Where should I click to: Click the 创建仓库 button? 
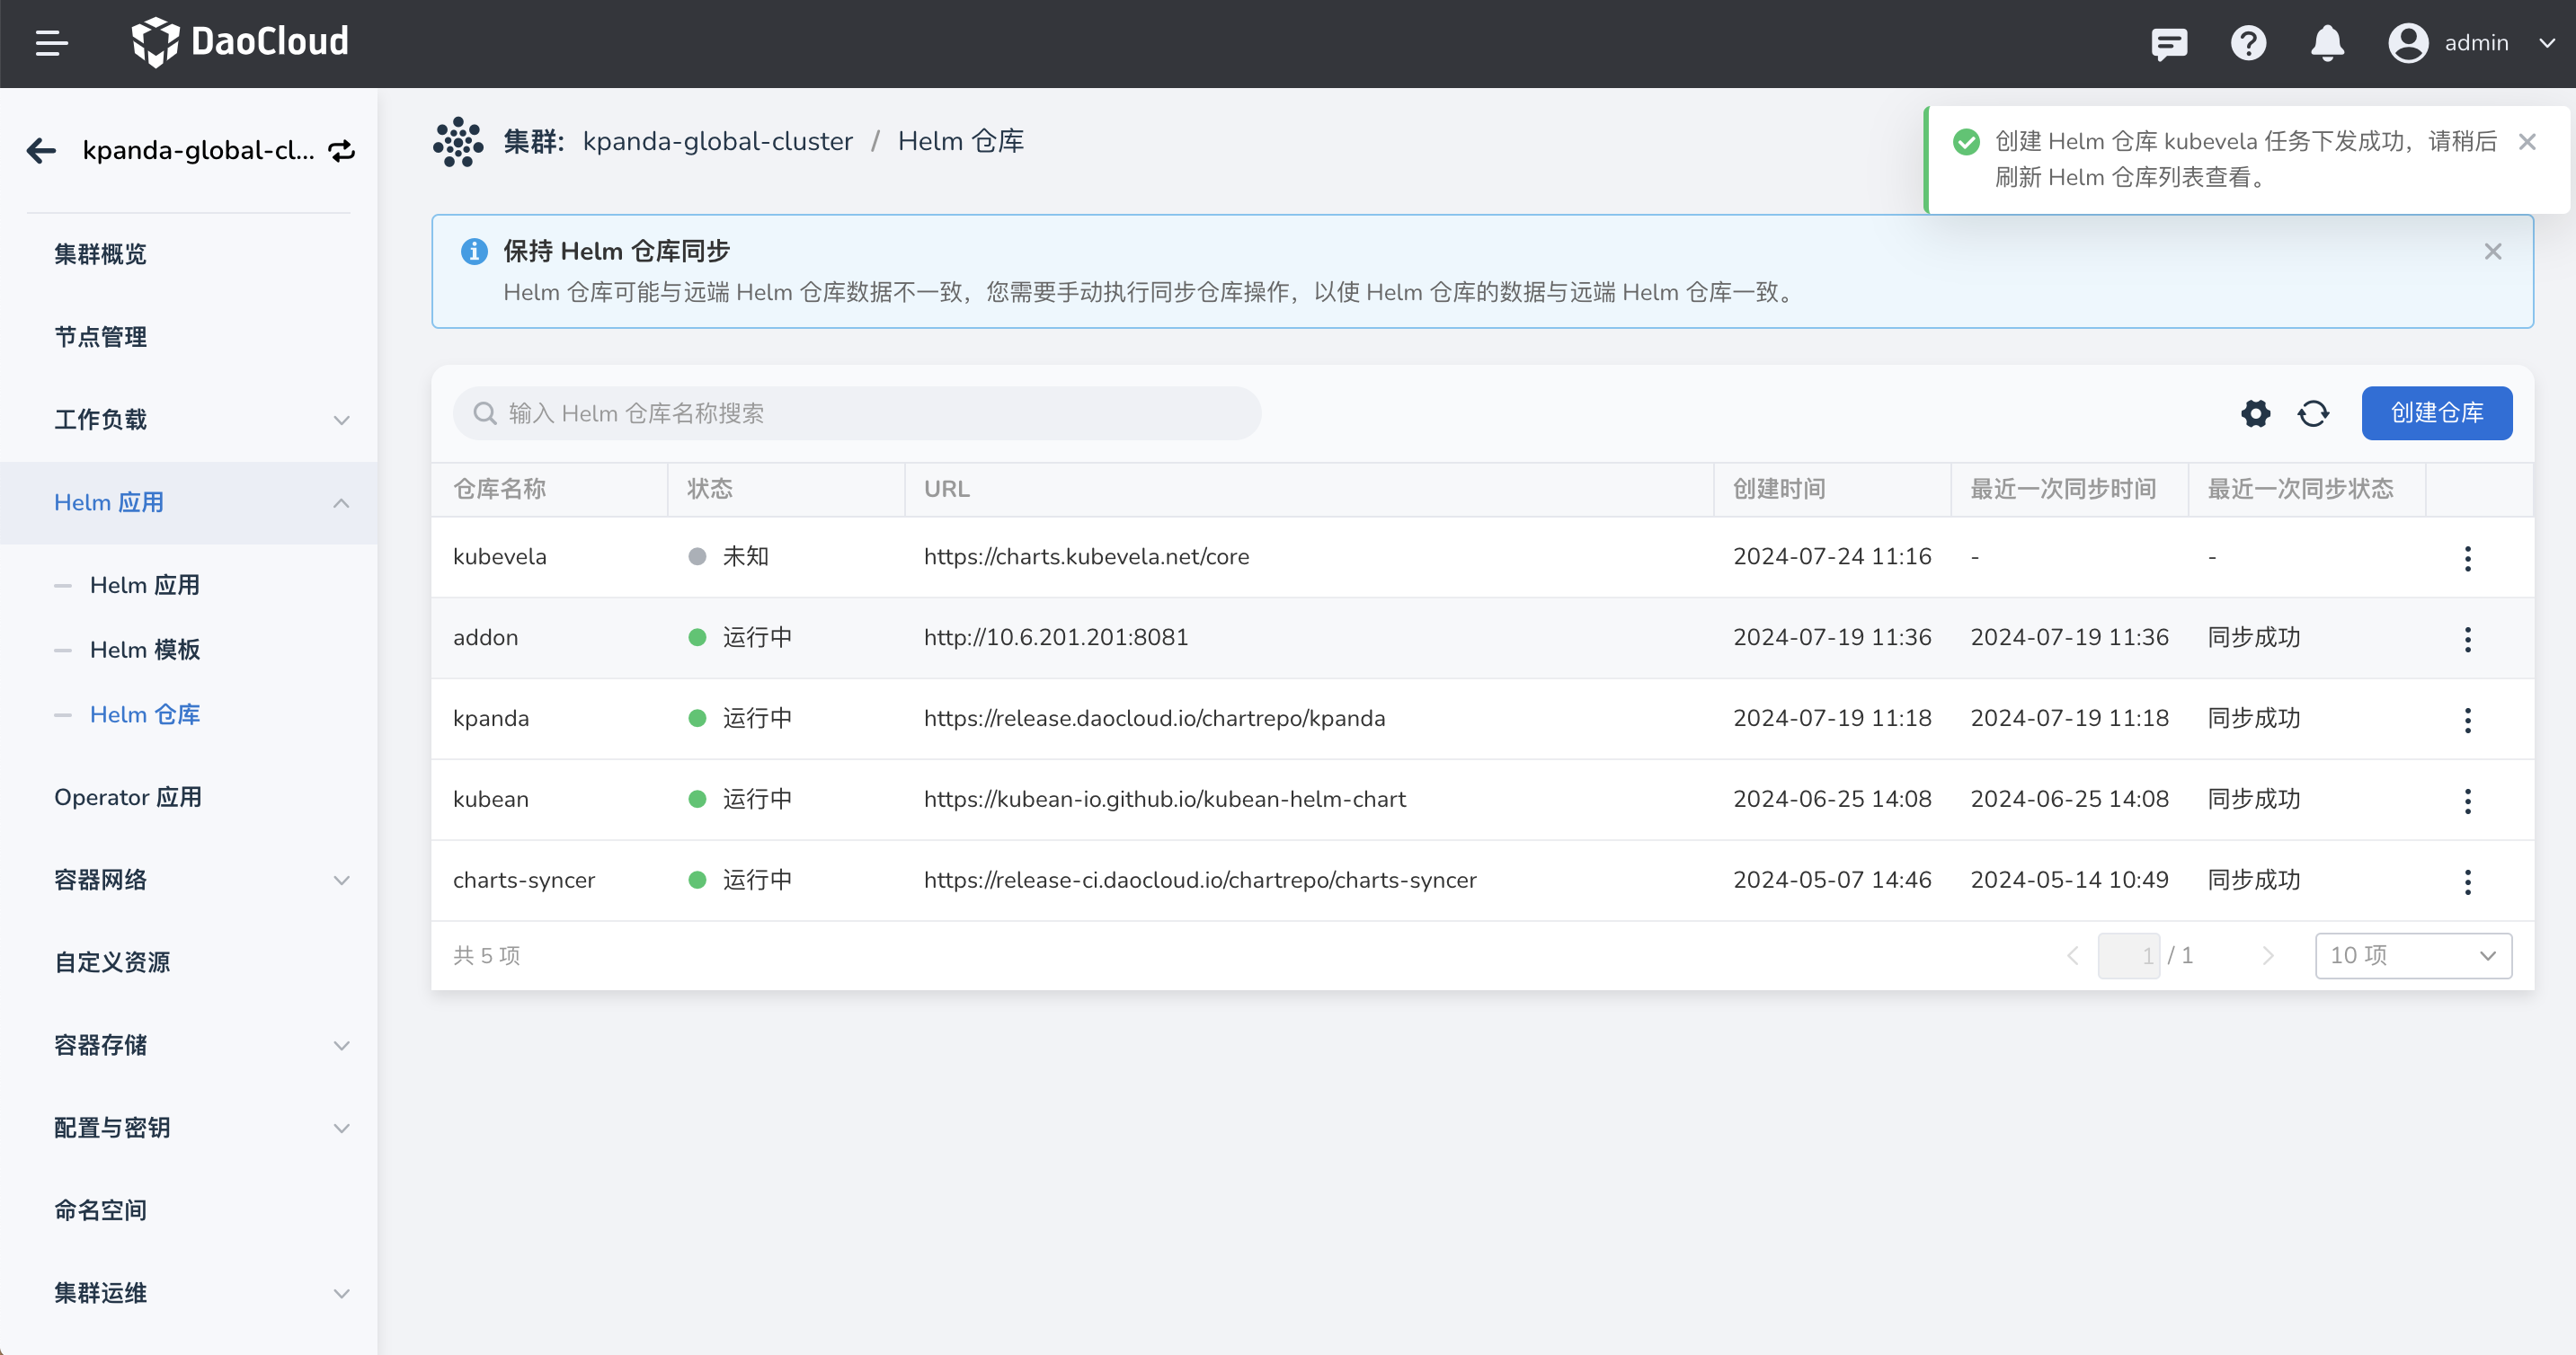pos(2436,413)
